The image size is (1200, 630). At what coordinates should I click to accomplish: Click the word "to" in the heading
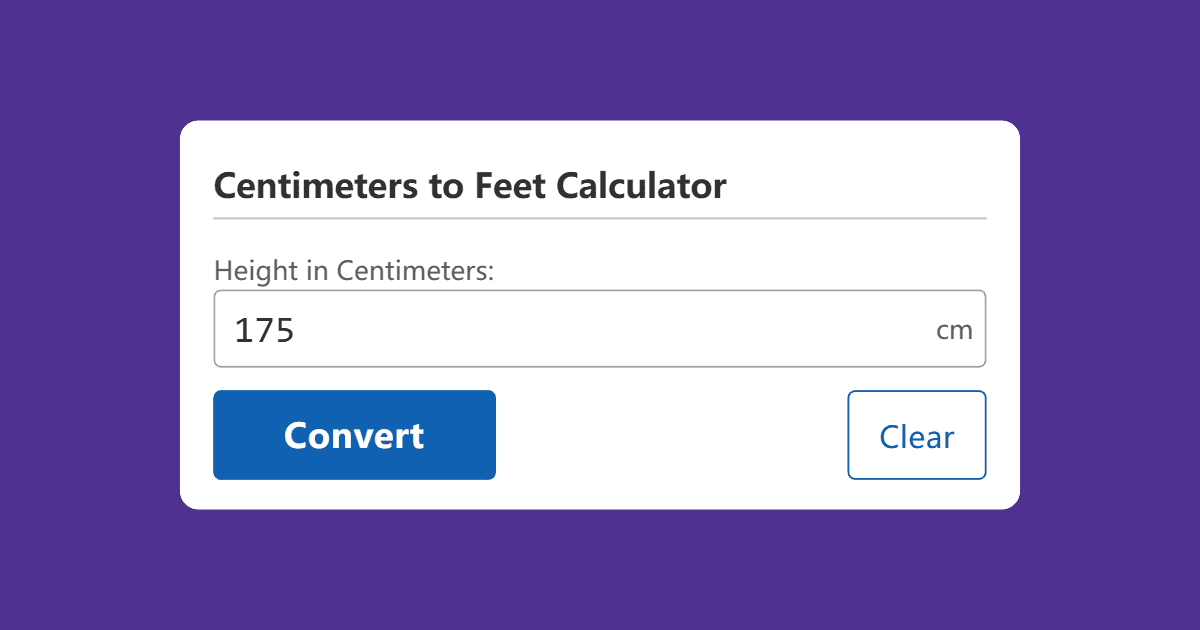(x=446, y=186)
